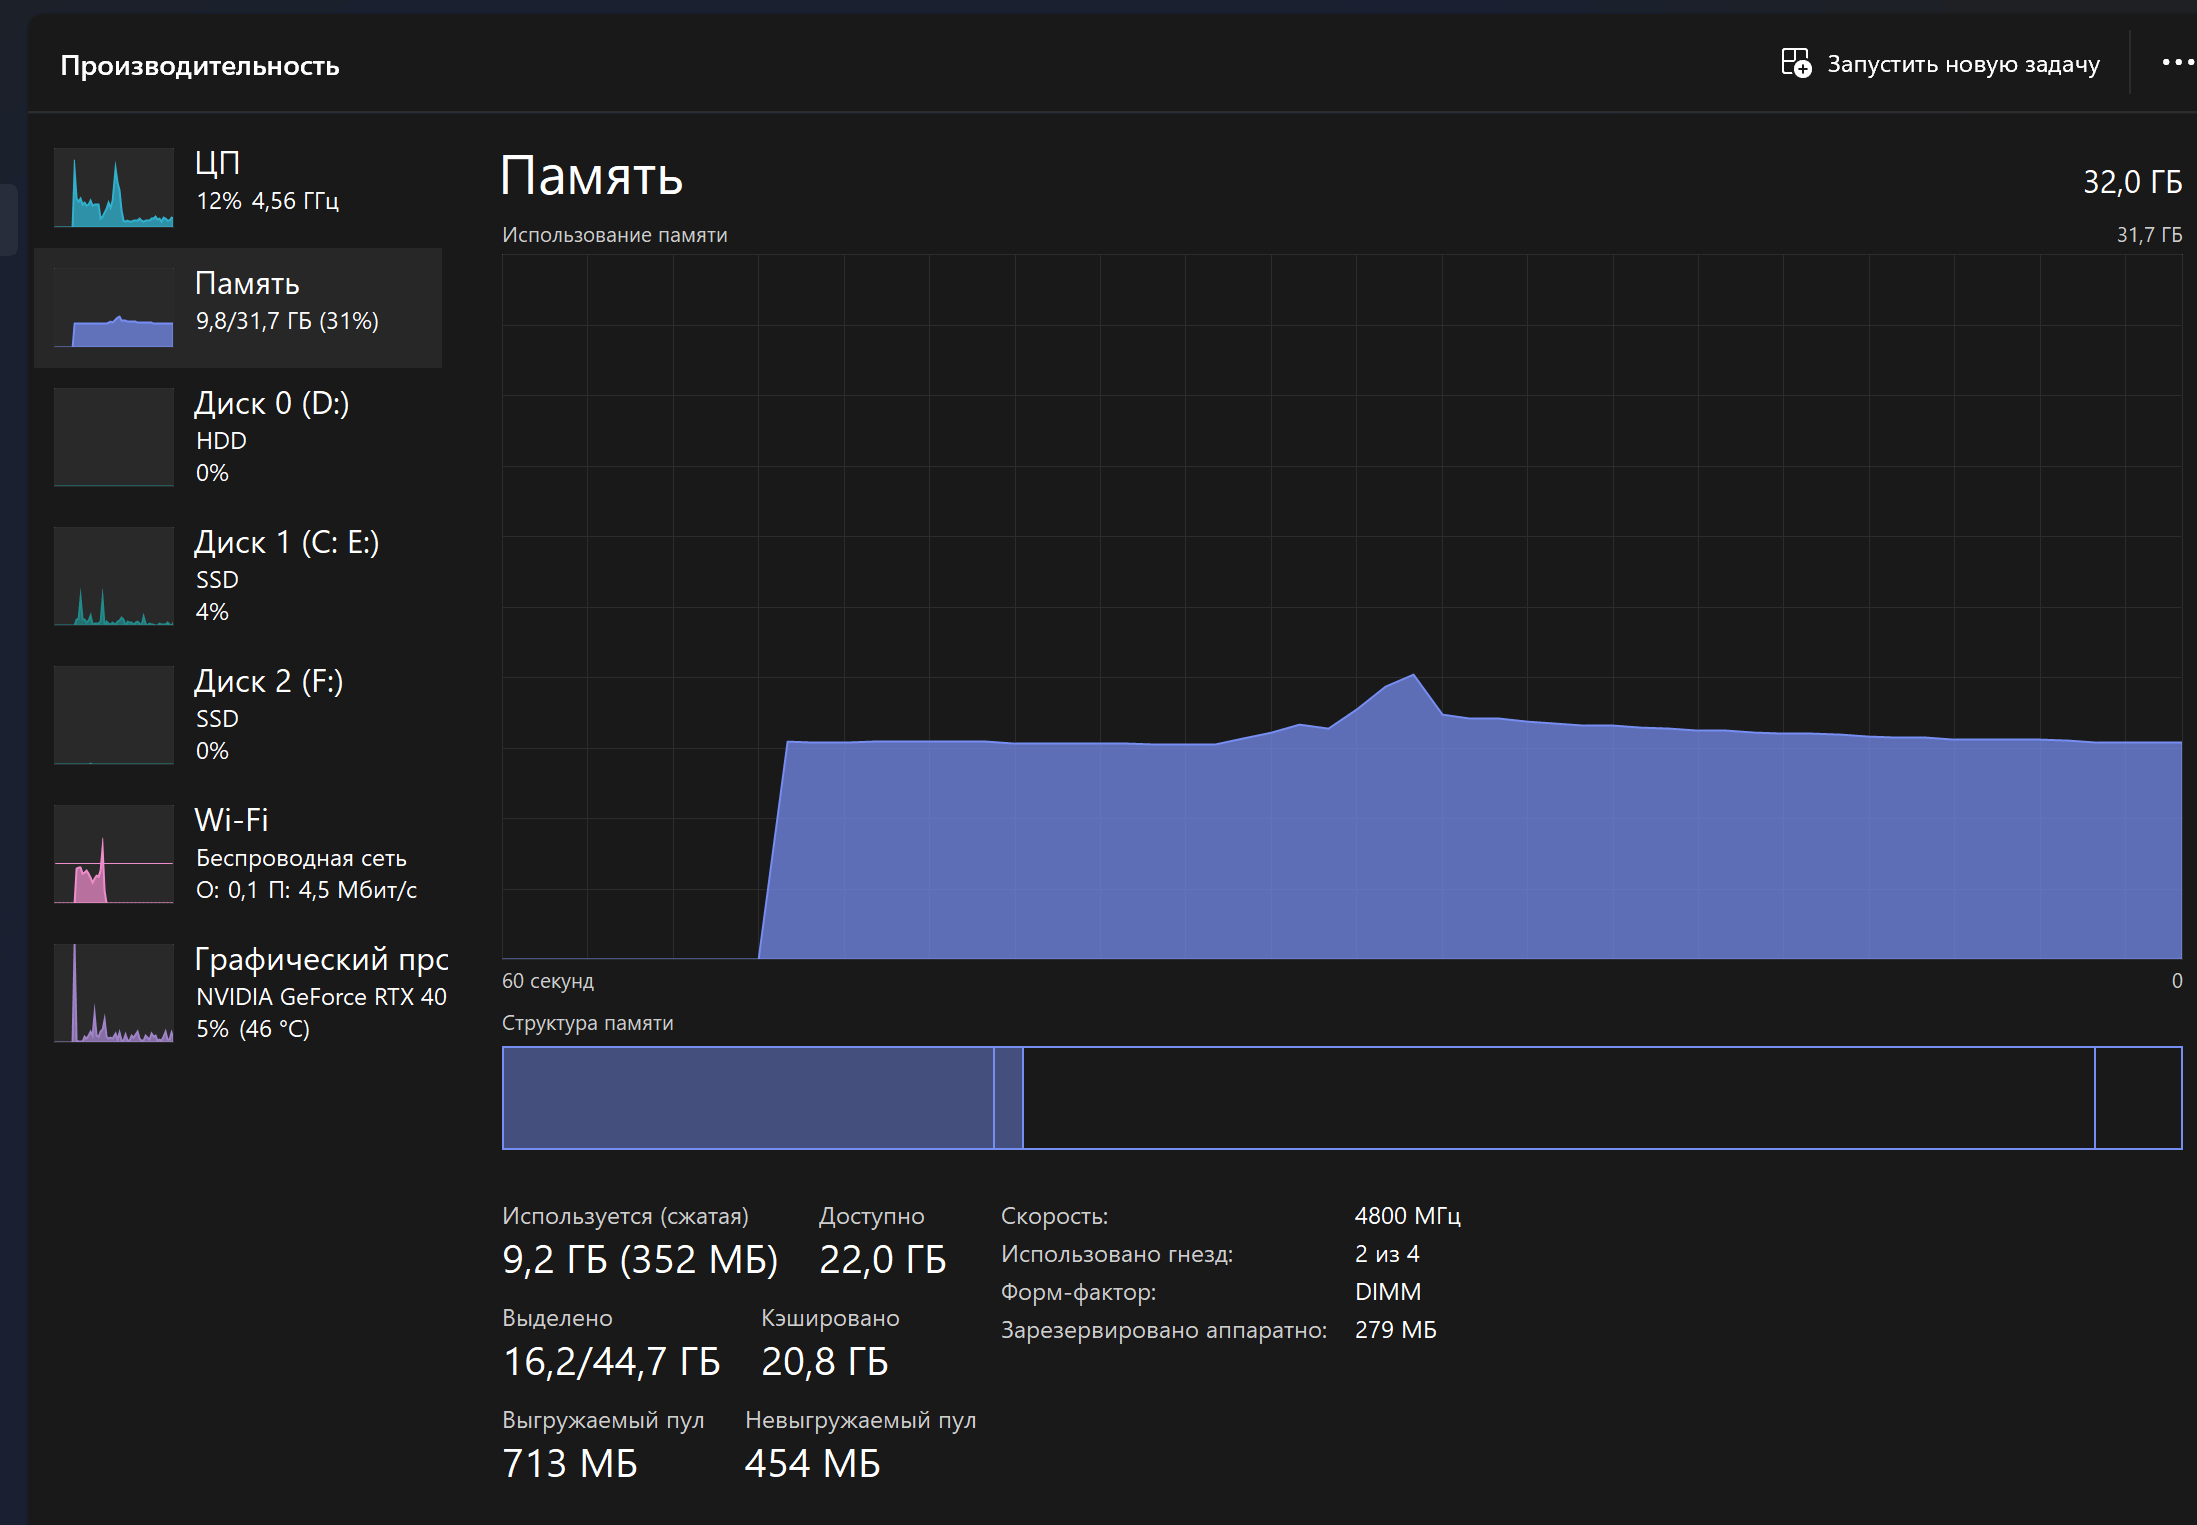Click the '2 из 4' slots used value
Image resolution: width=2197 pixels, height=1525 pixels.
[1386, 1254]
